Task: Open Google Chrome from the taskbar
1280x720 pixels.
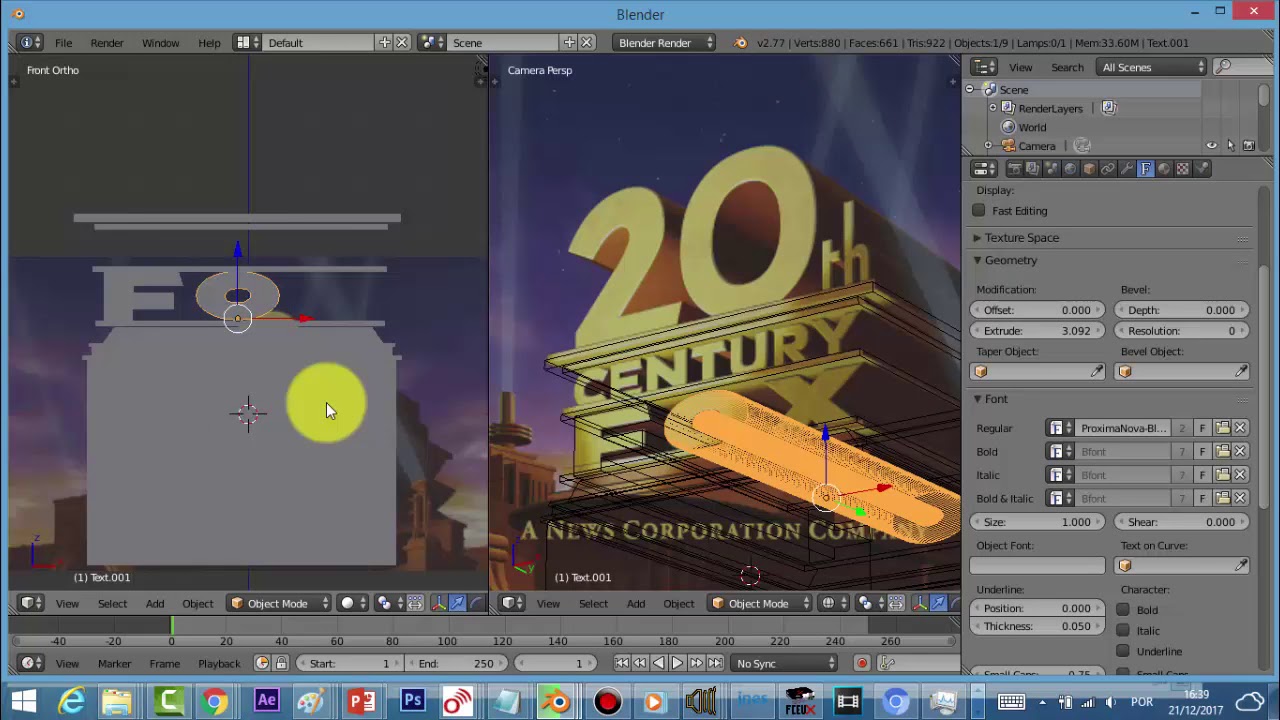Action: [x=215, y=701]
